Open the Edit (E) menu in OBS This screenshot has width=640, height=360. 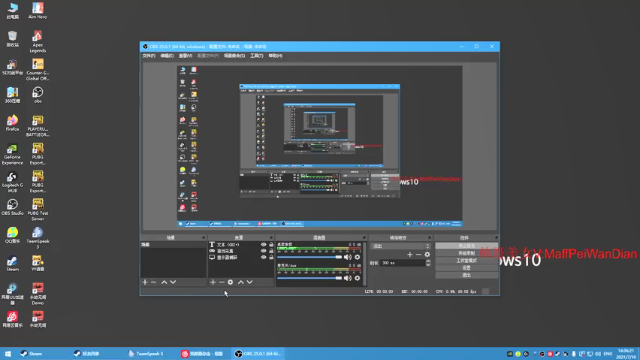[x=167, y=56]
